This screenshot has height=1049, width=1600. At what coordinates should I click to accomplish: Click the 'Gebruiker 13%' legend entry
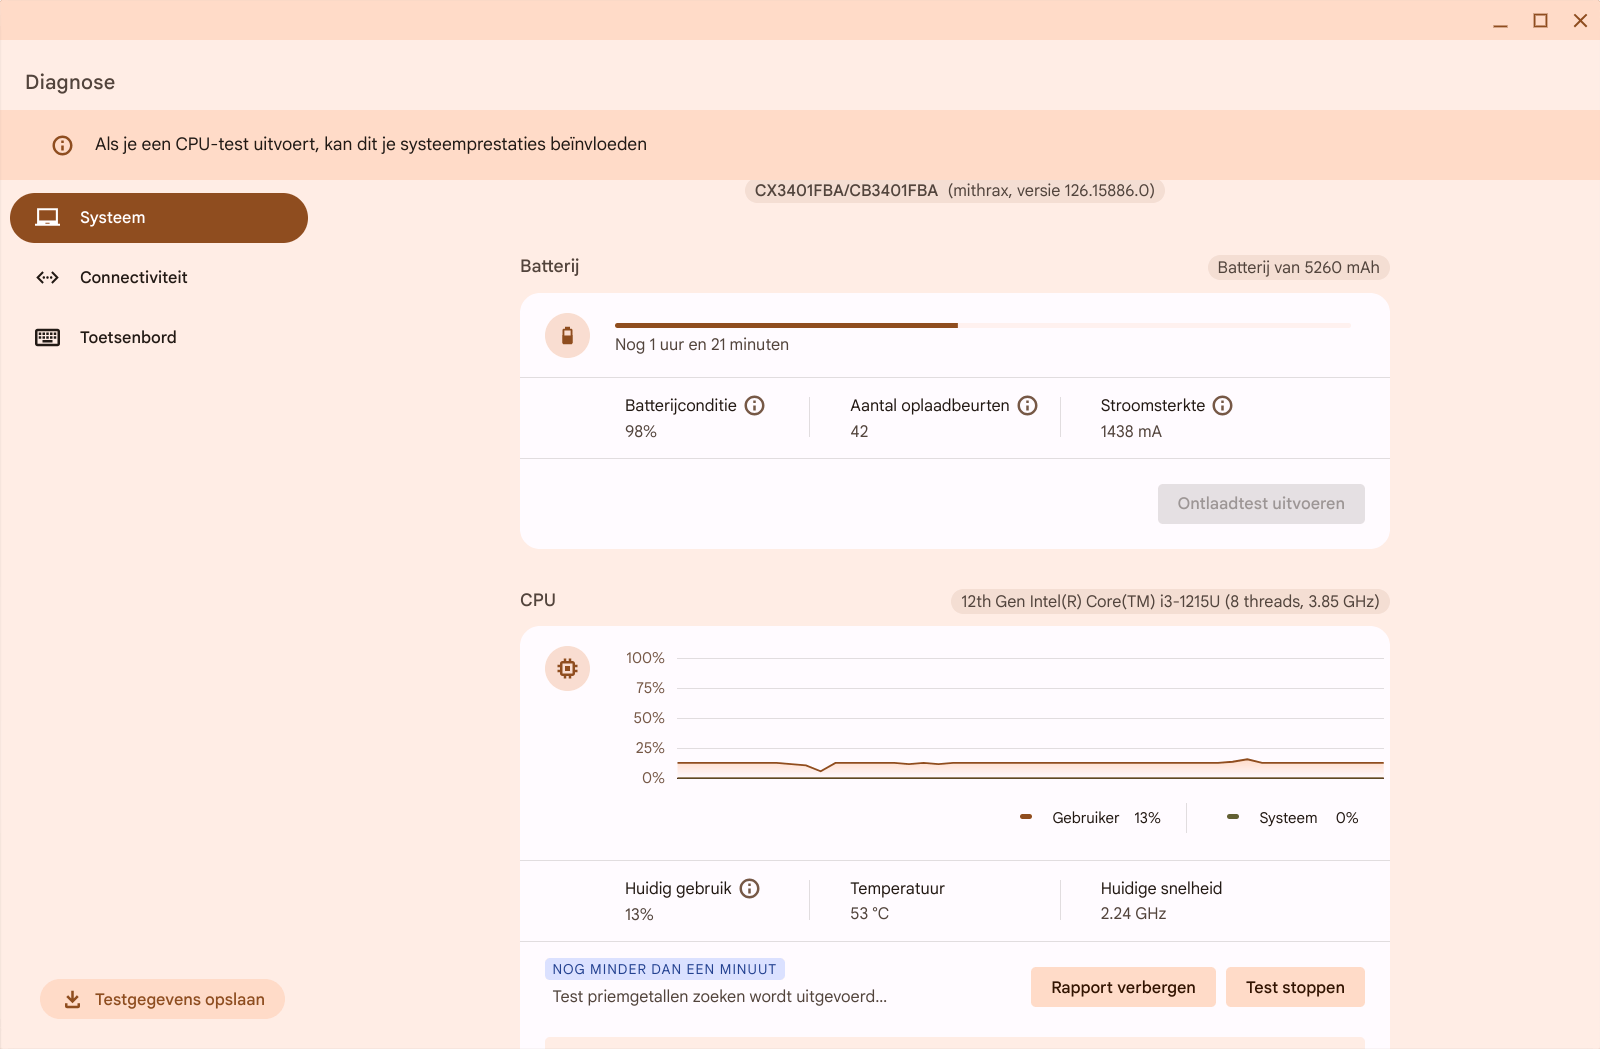pyautogui.click(x=1090, y=817)
